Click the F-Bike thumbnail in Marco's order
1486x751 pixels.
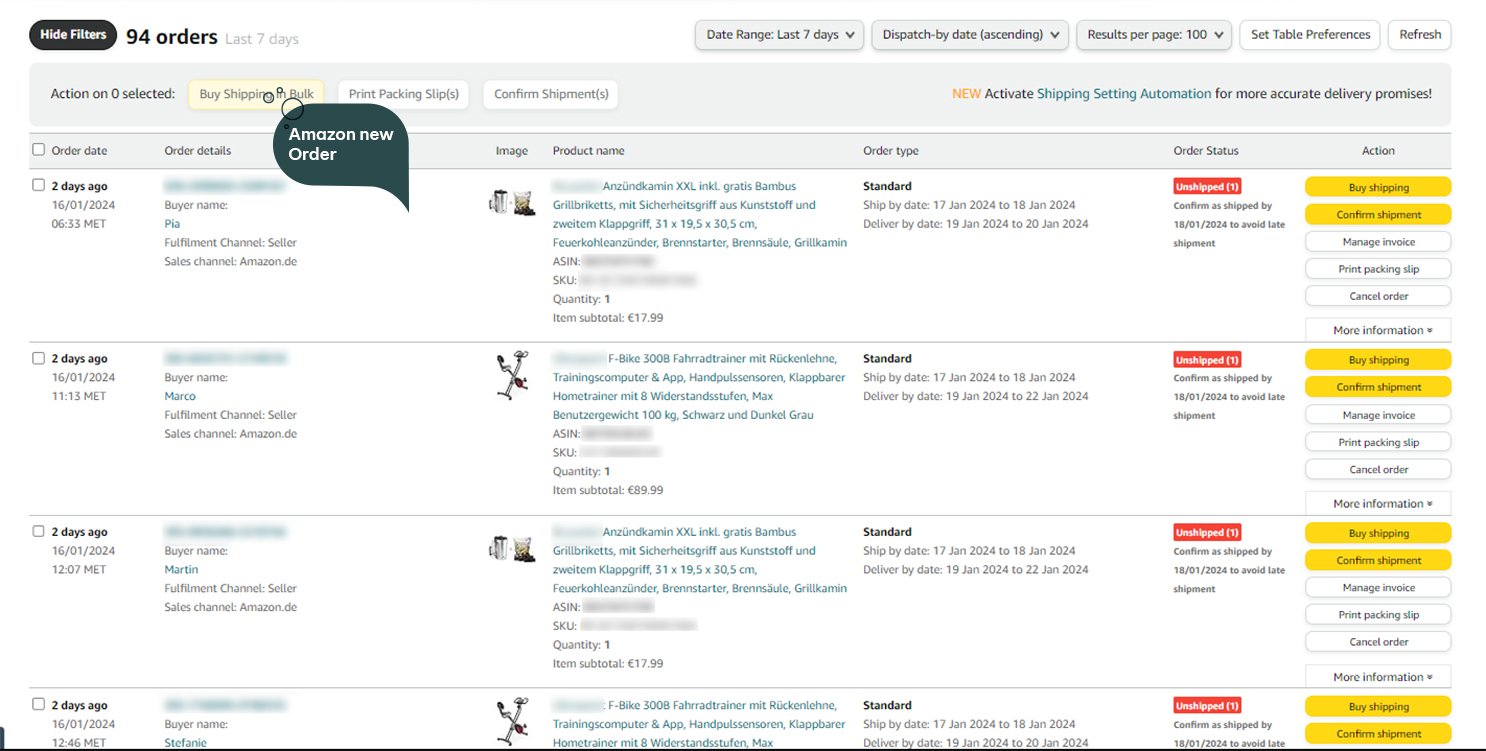[512, 376]
